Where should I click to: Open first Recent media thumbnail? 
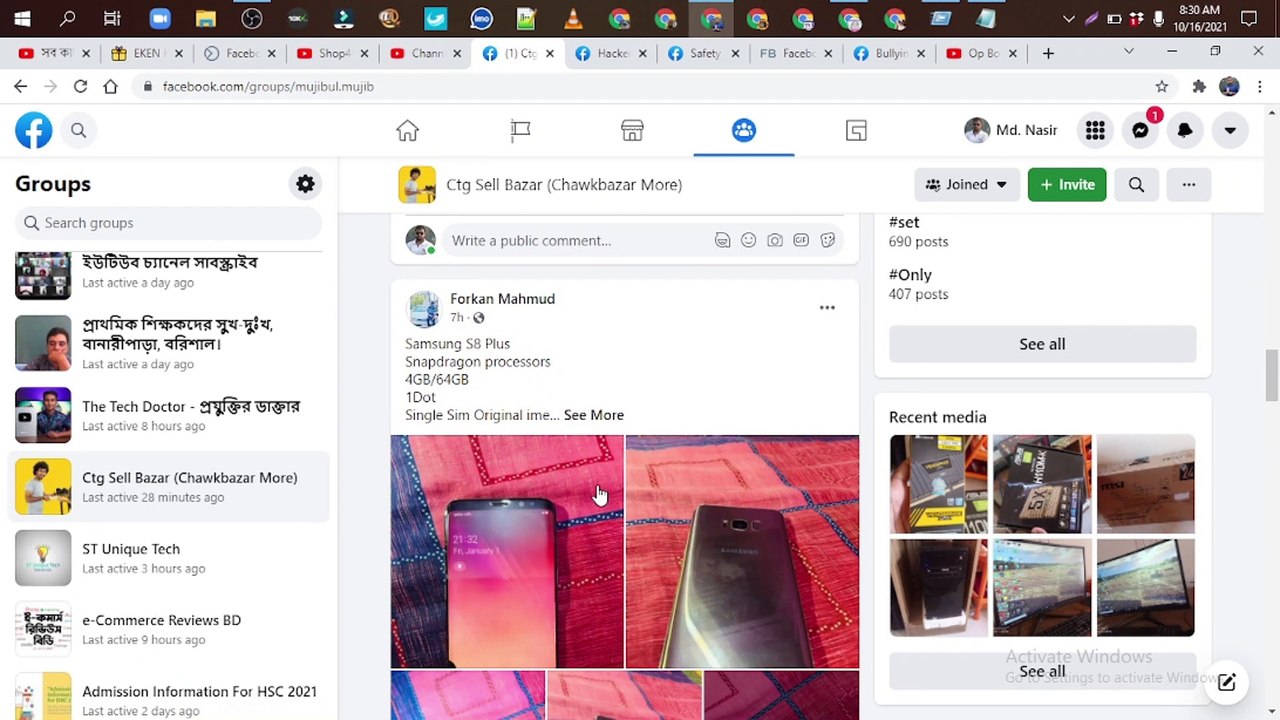[x=938, y=484]
